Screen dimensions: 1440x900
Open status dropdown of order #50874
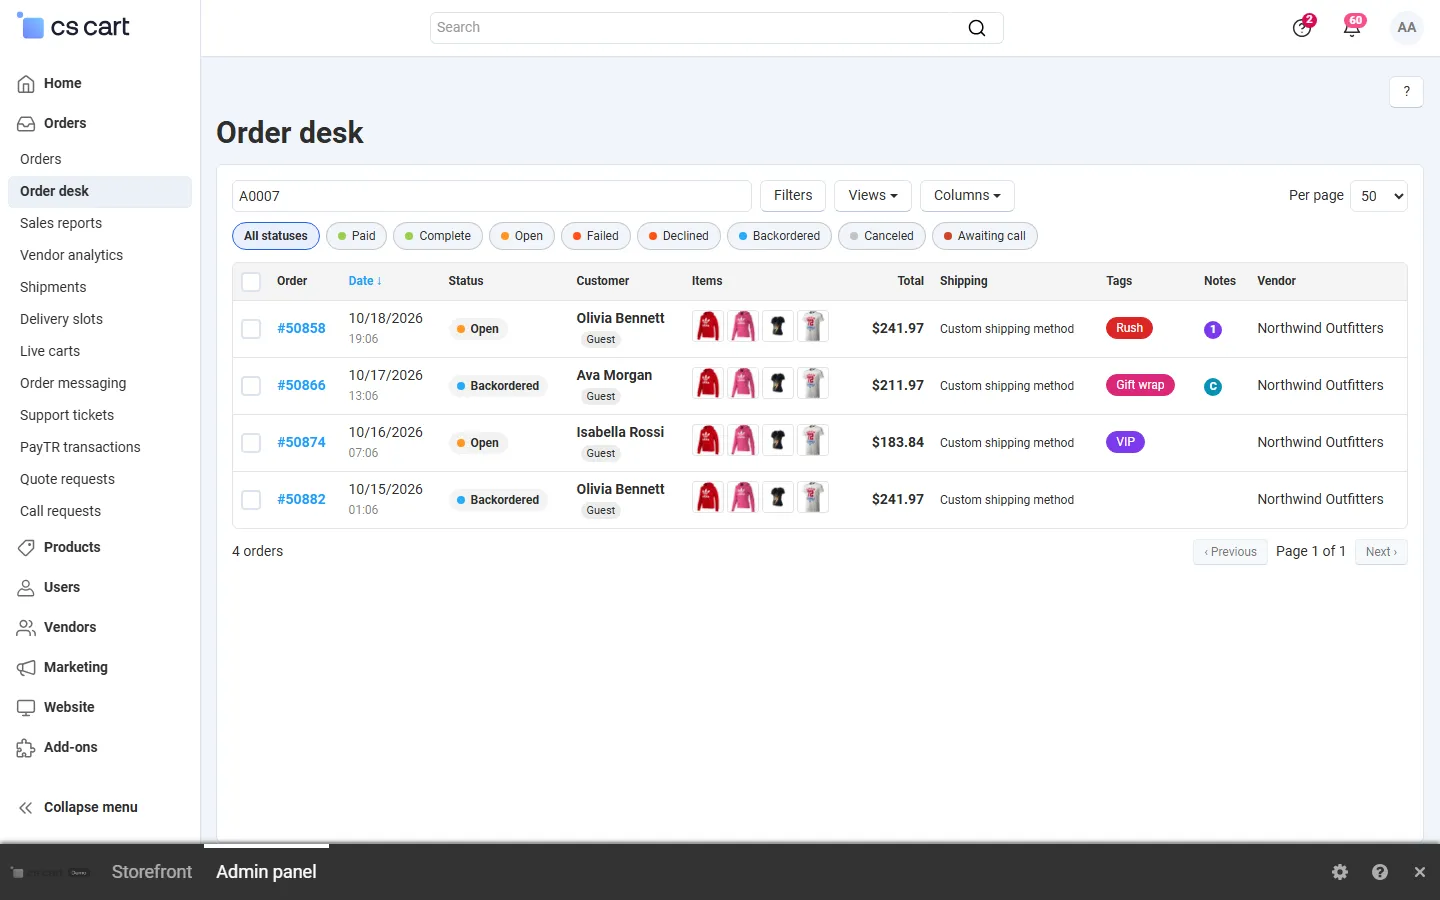point(478,443)
